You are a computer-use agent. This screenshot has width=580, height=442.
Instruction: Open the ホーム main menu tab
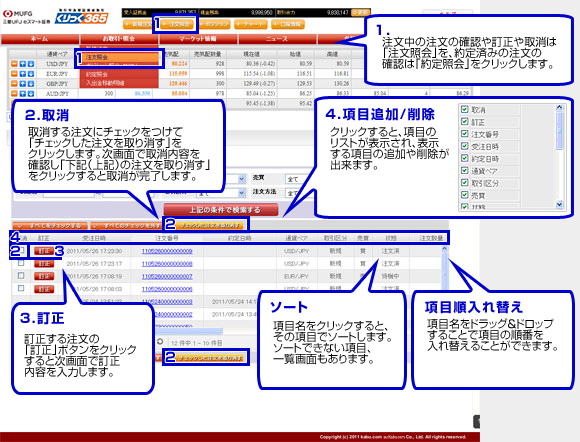tap(40, 38)
